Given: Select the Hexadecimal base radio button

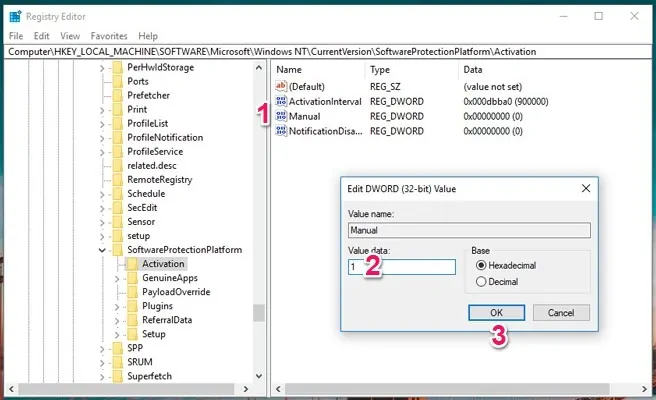Looking at the screenshot, I should (x=481, y=265).
